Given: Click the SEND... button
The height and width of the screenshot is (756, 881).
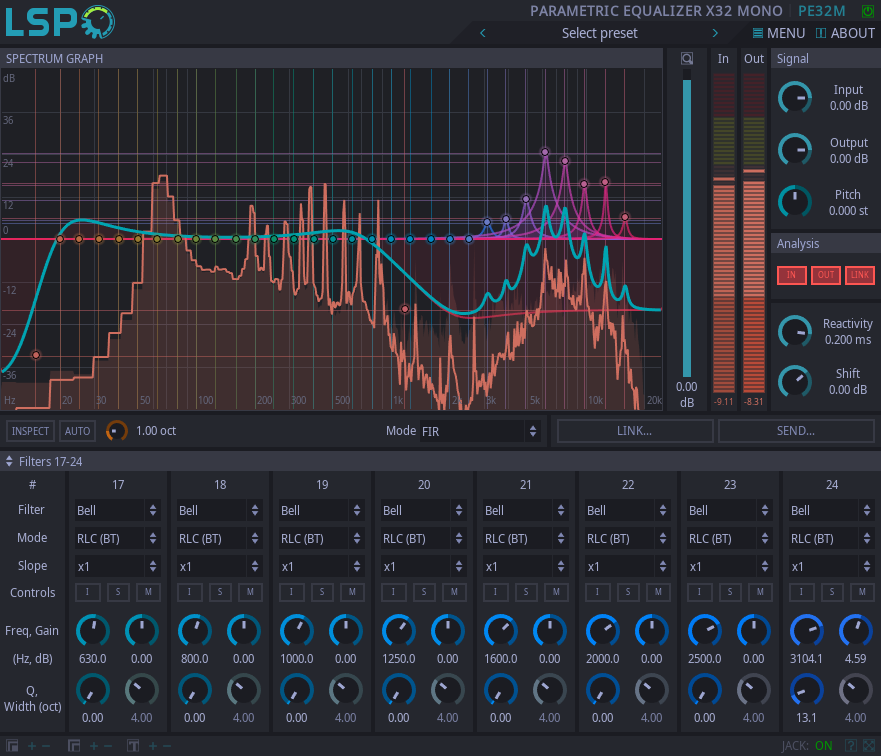Looking at the screenshot, I should (x=796, y=430).
